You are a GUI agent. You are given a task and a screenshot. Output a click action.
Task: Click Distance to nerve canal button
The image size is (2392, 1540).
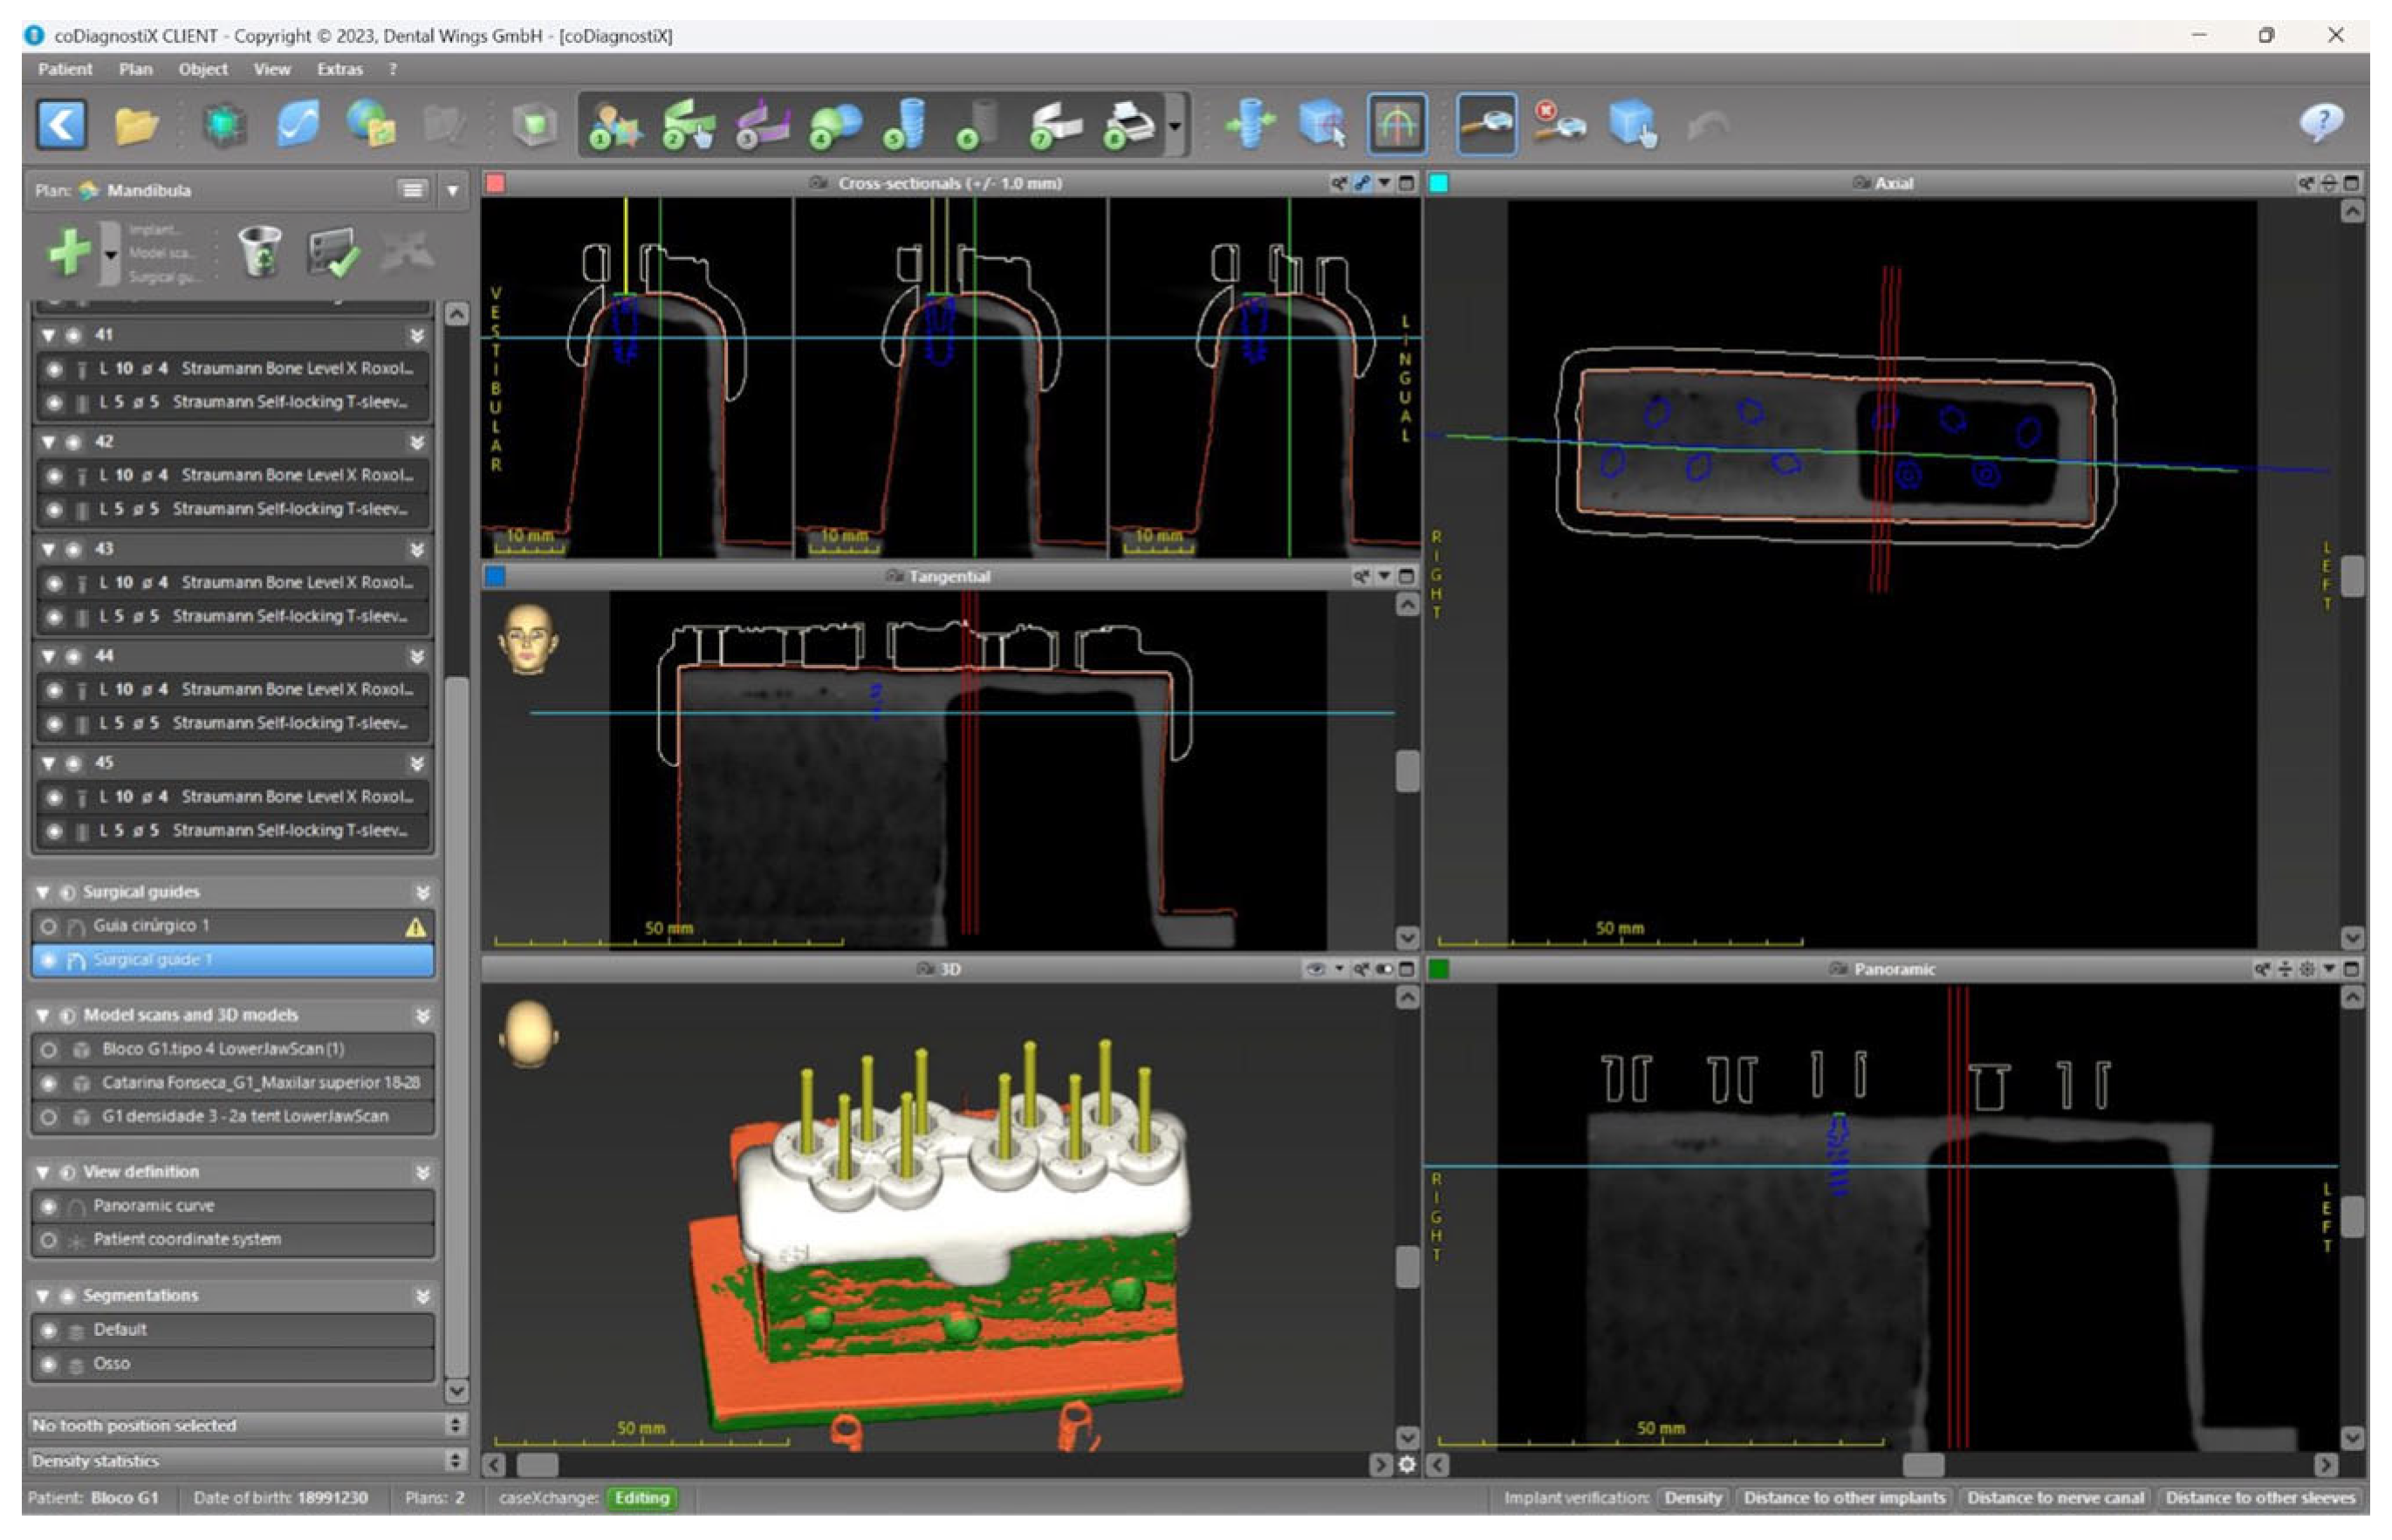coord(2054,1498)
